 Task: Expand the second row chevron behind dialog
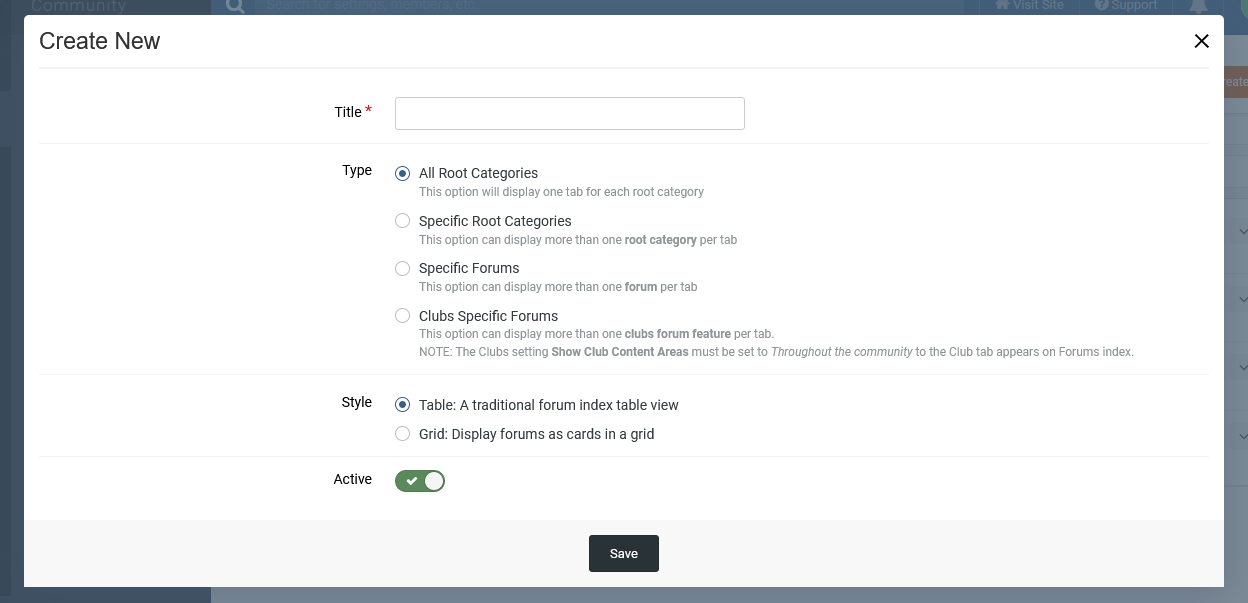[1243, 299]
